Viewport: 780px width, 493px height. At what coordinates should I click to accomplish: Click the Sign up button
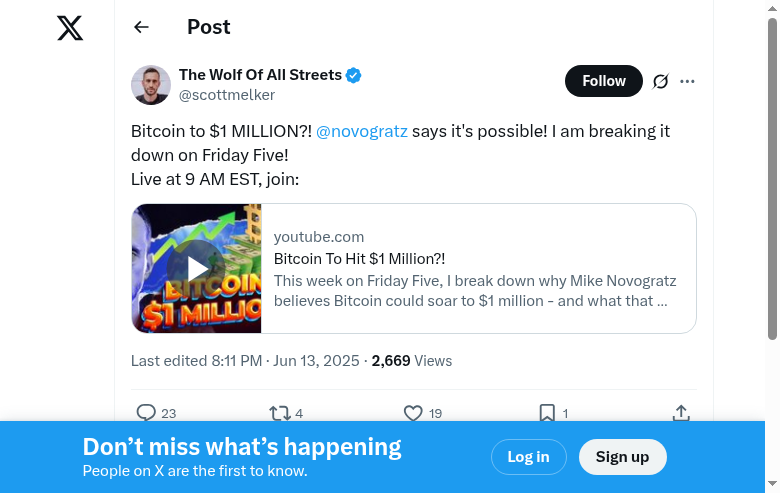(622, 457)
